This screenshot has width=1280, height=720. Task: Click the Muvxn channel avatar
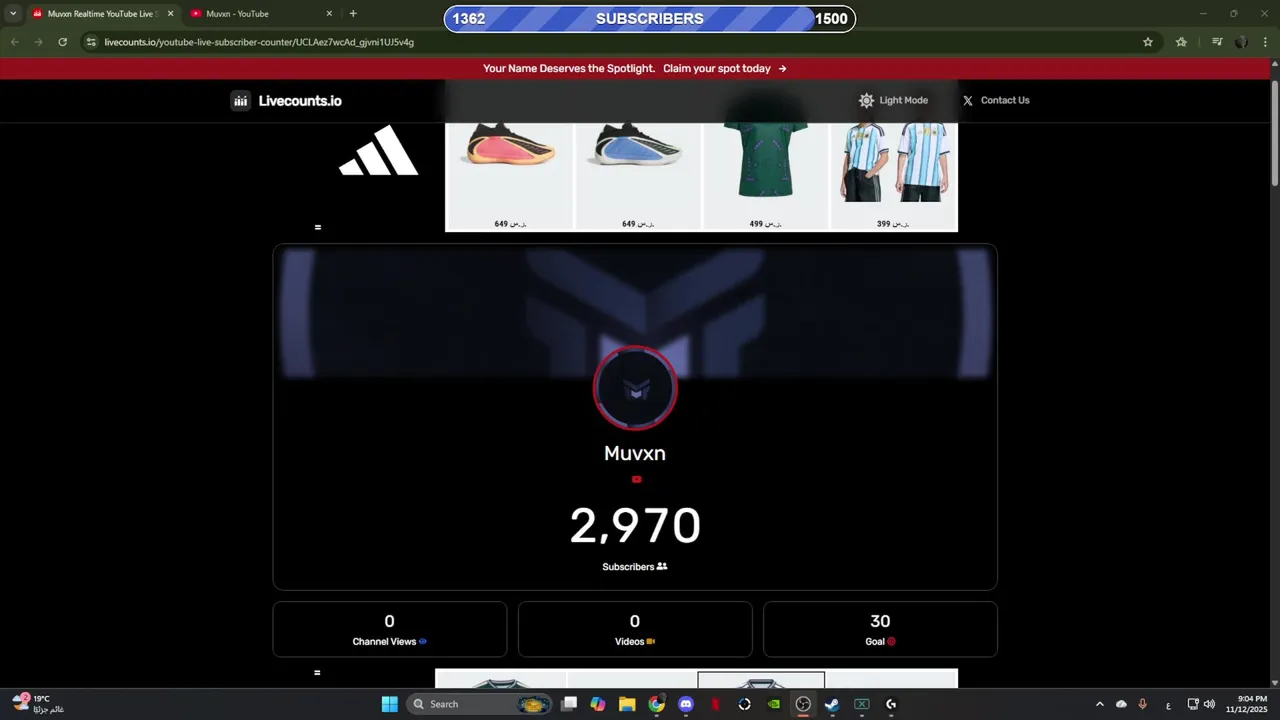tap(635, 388)
